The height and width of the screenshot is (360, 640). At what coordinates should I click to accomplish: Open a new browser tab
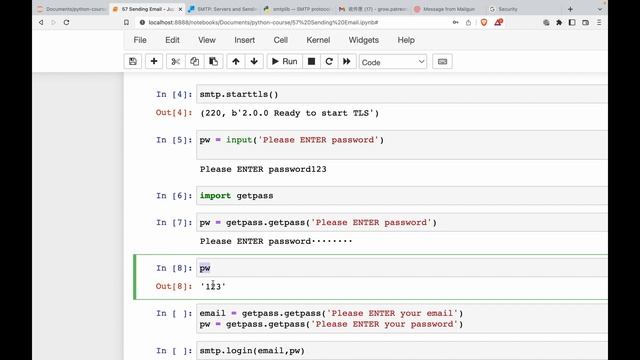(570, 9)
